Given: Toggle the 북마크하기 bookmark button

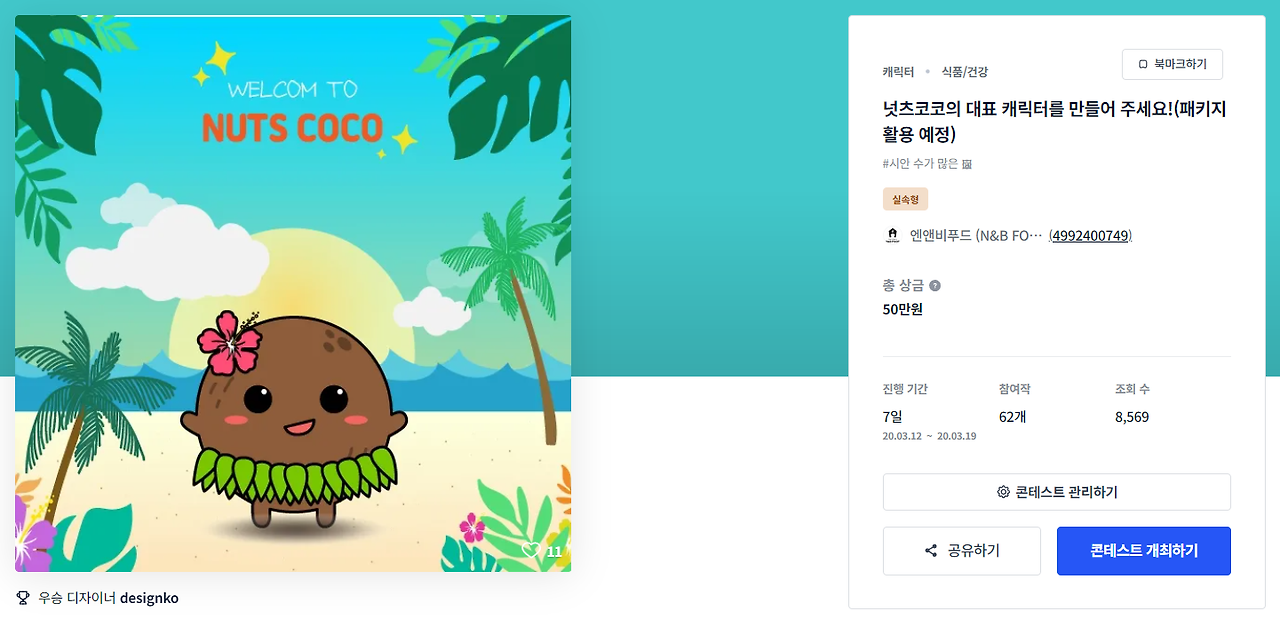Looking at the screenshot, I should point(1172,64).
